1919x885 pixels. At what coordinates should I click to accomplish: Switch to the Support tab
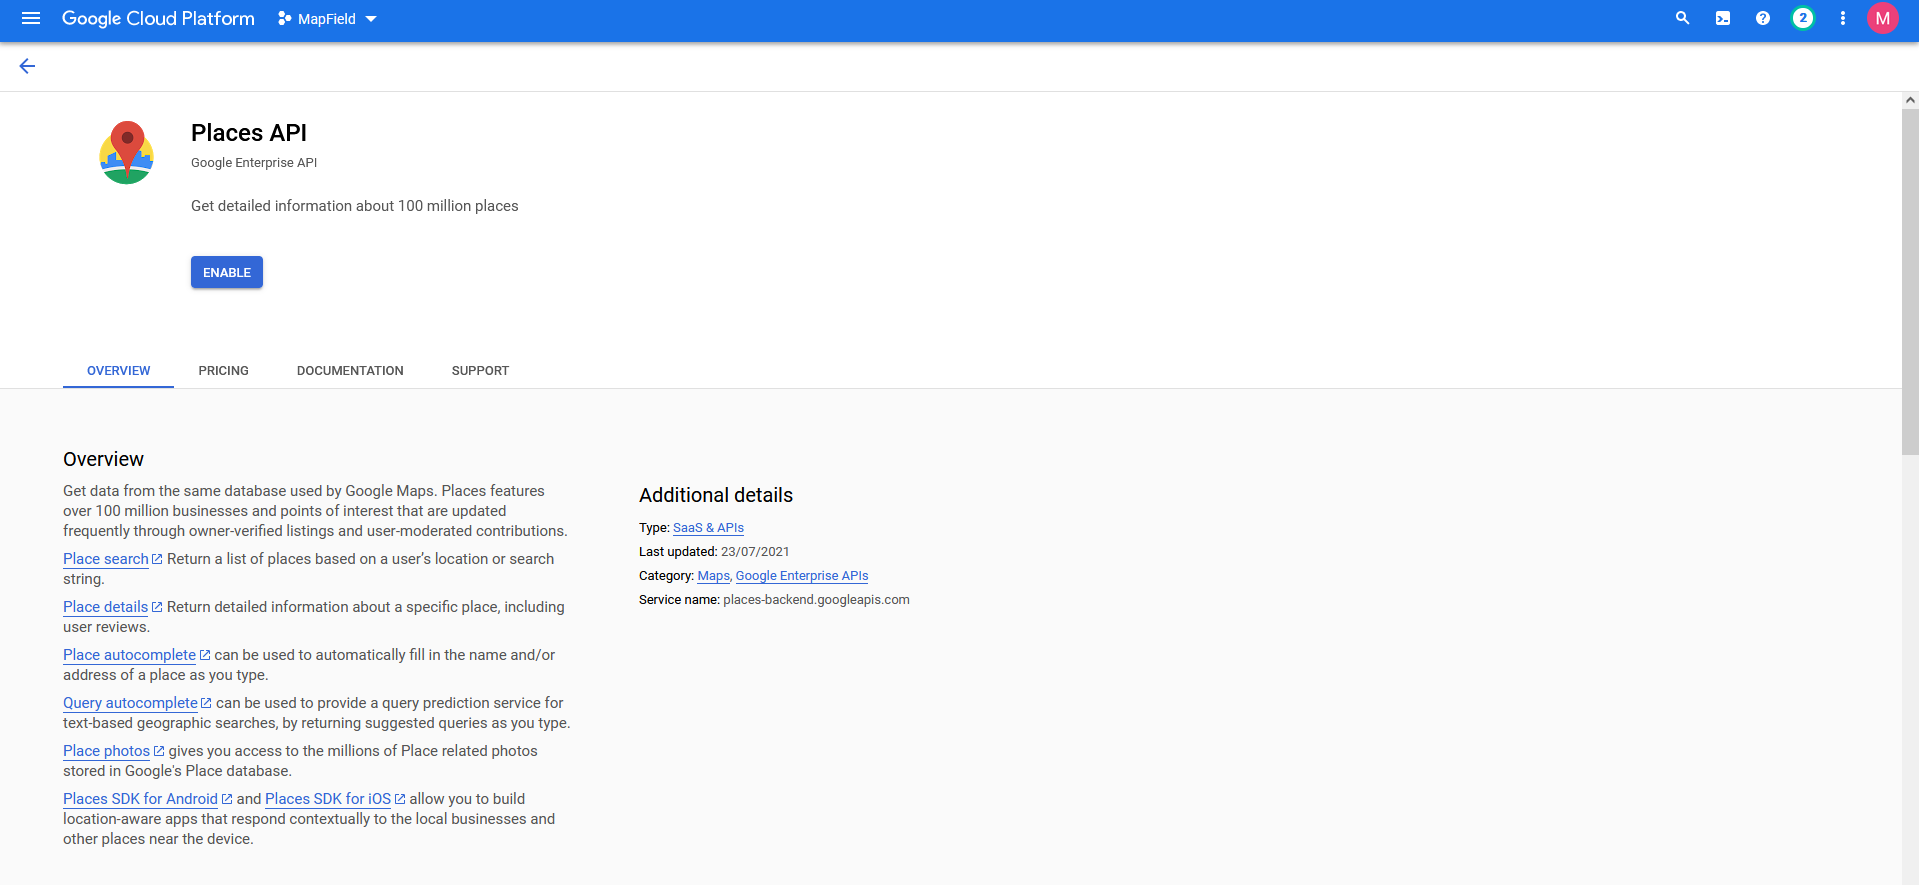[x=480, y=371]
